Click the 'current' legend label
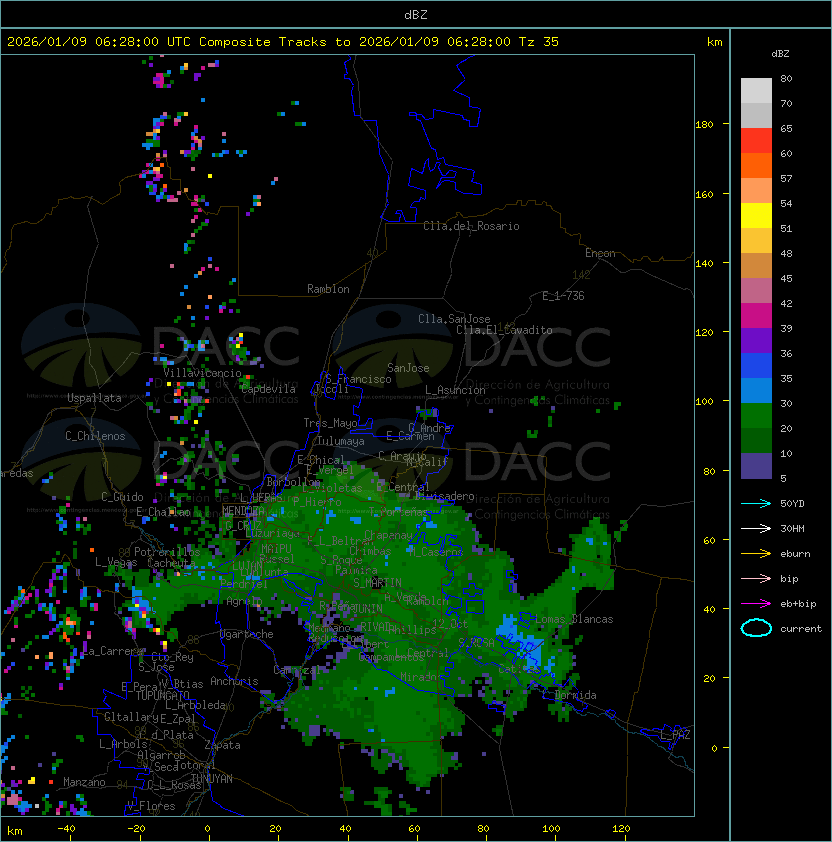This screenshot has height=842, width=832. coord(801,629)
